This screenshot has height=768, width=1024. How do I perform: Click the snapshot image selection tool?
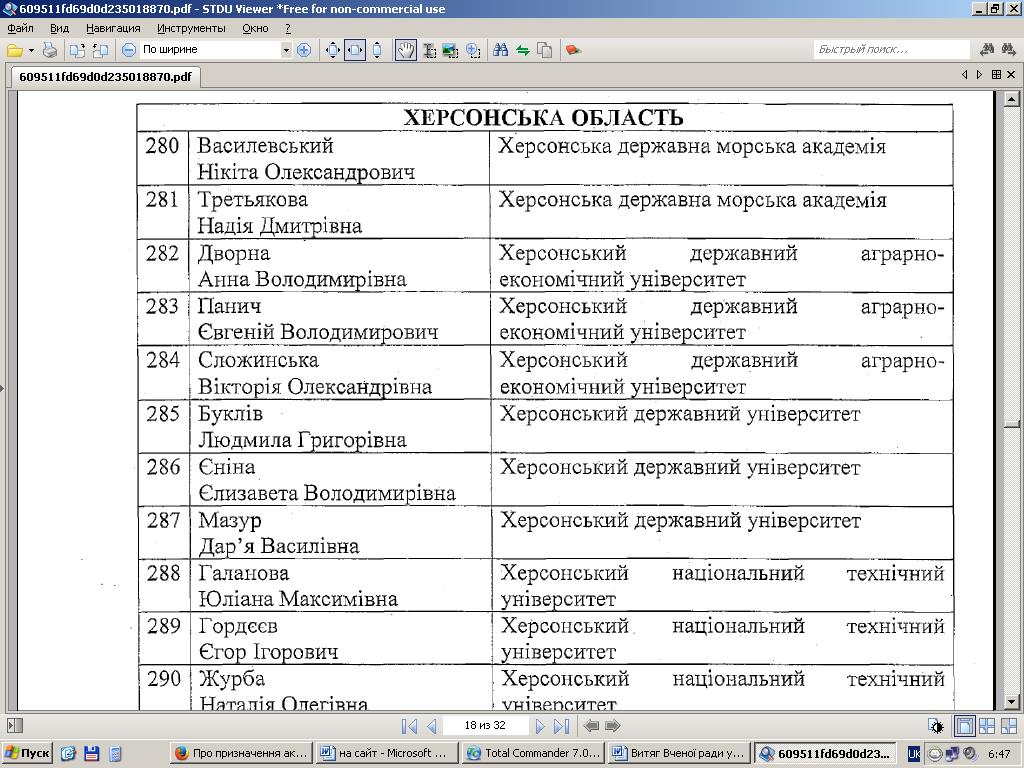450,50
